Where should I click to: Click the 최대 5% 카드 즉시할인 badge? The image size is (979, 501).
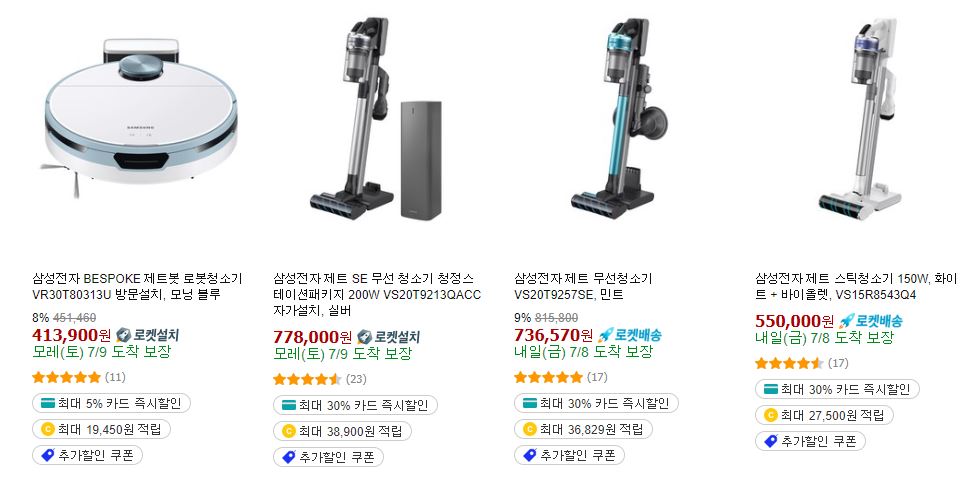coord(111,404)
